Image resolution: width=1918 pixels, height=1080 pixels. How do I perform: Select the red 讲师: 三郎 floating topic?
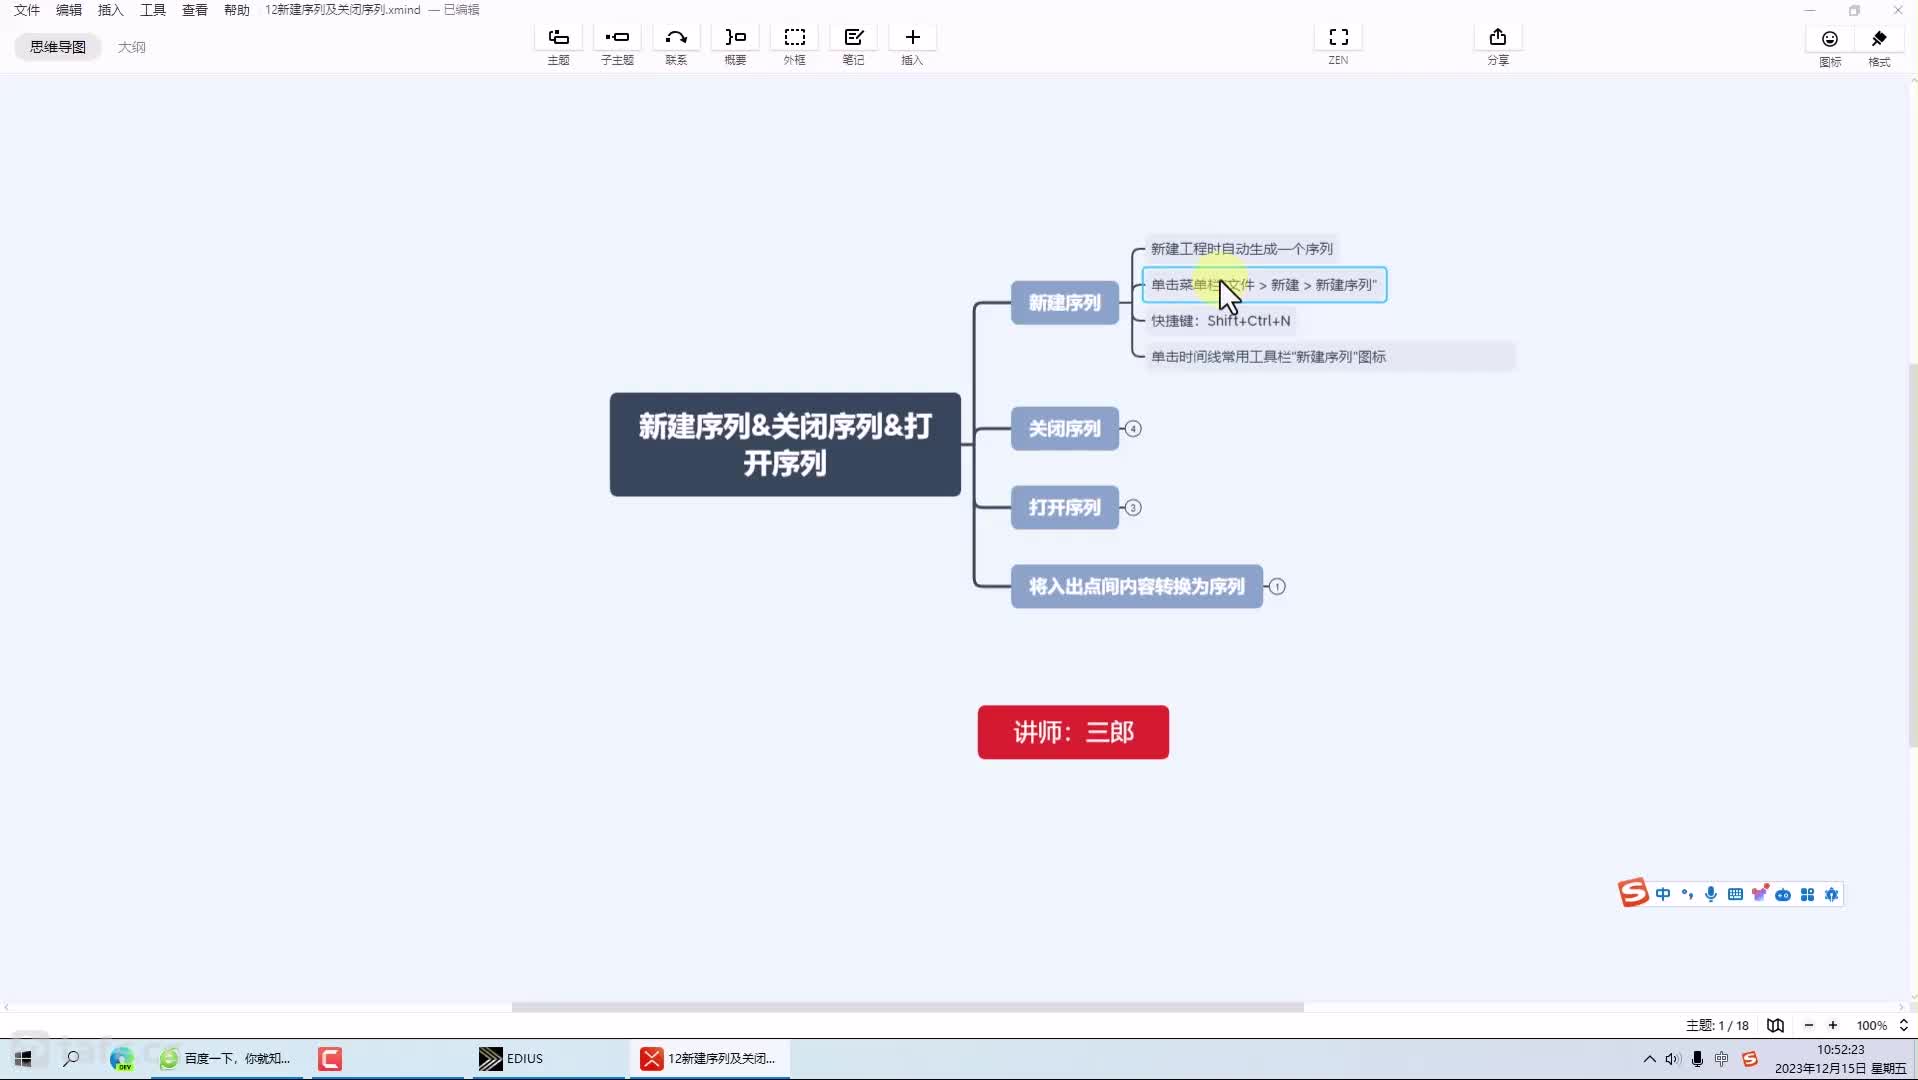1073,732
